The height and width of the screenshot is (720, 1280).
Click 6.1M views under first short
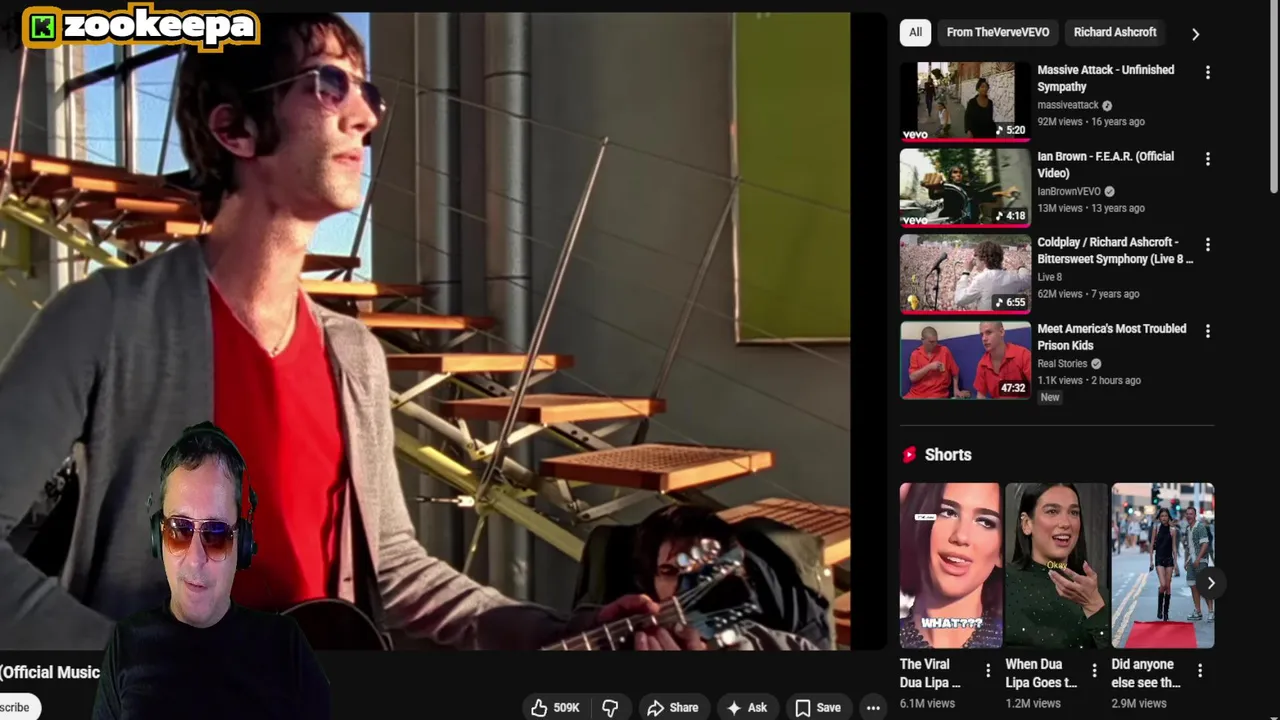pos(927,703)
